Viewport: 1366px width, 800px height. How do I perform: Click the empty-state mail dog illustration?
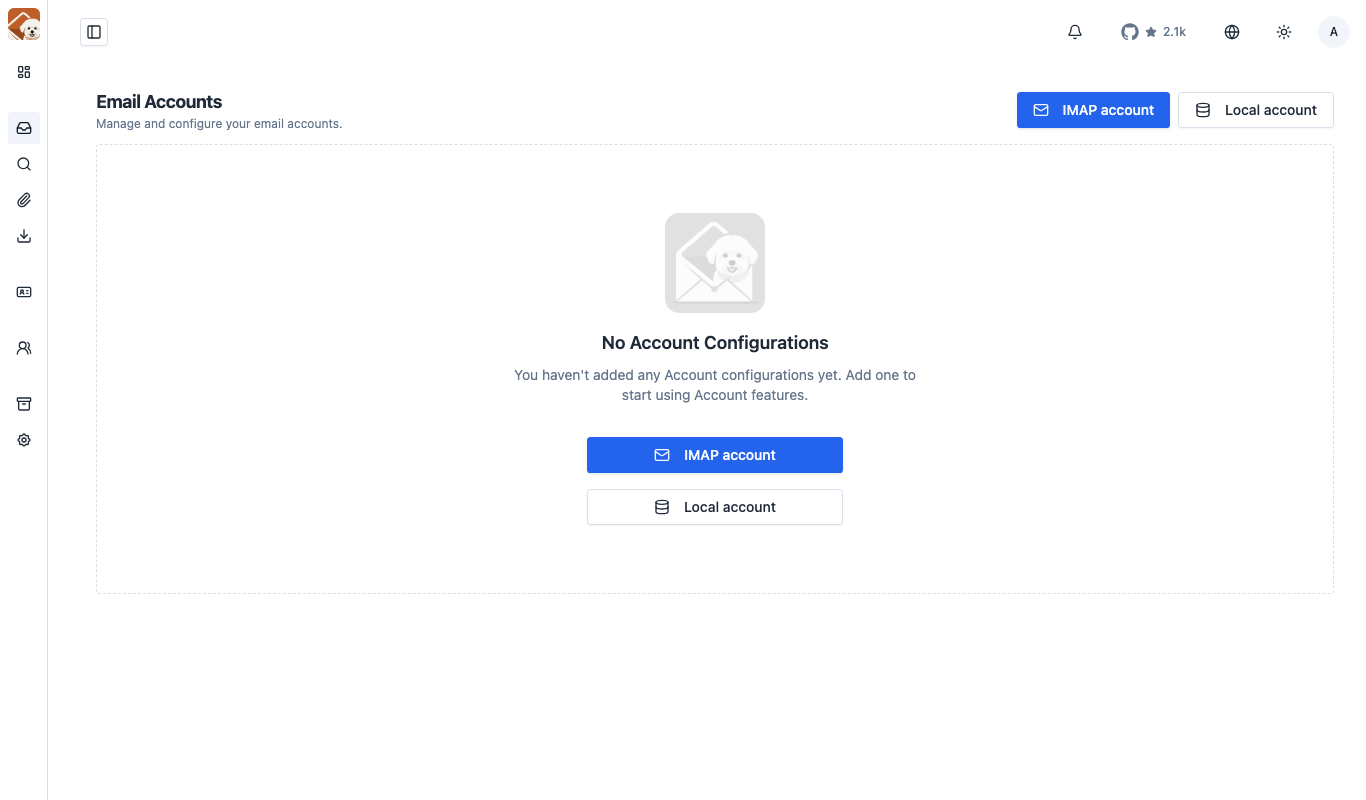coord(715,263)
